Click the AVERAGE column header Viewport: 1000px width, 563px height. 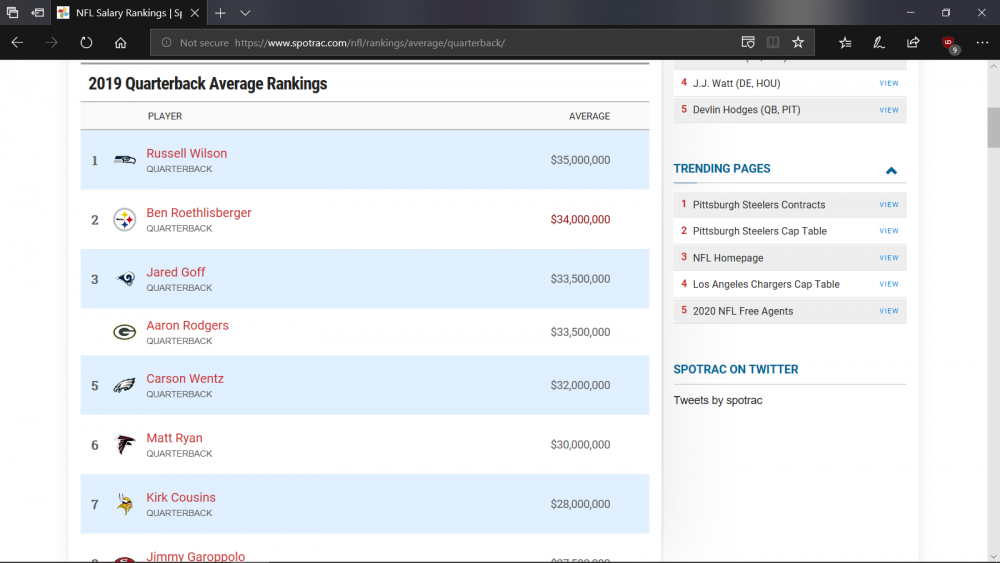pyautogui.click(x=589, y=116)
